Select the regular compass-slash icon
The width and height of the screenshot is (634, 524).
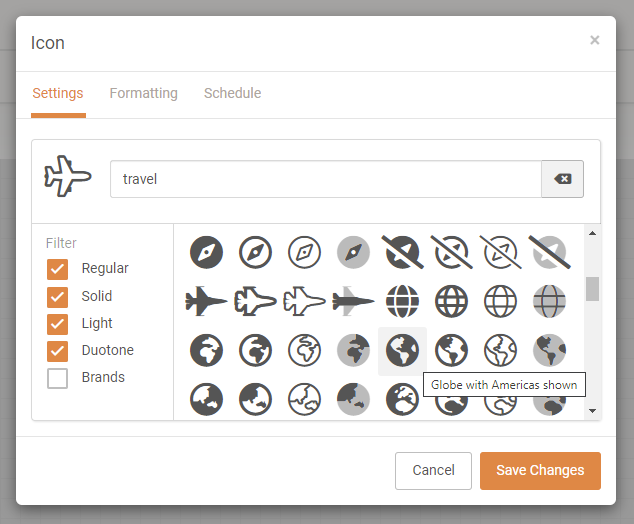point(451,252)
